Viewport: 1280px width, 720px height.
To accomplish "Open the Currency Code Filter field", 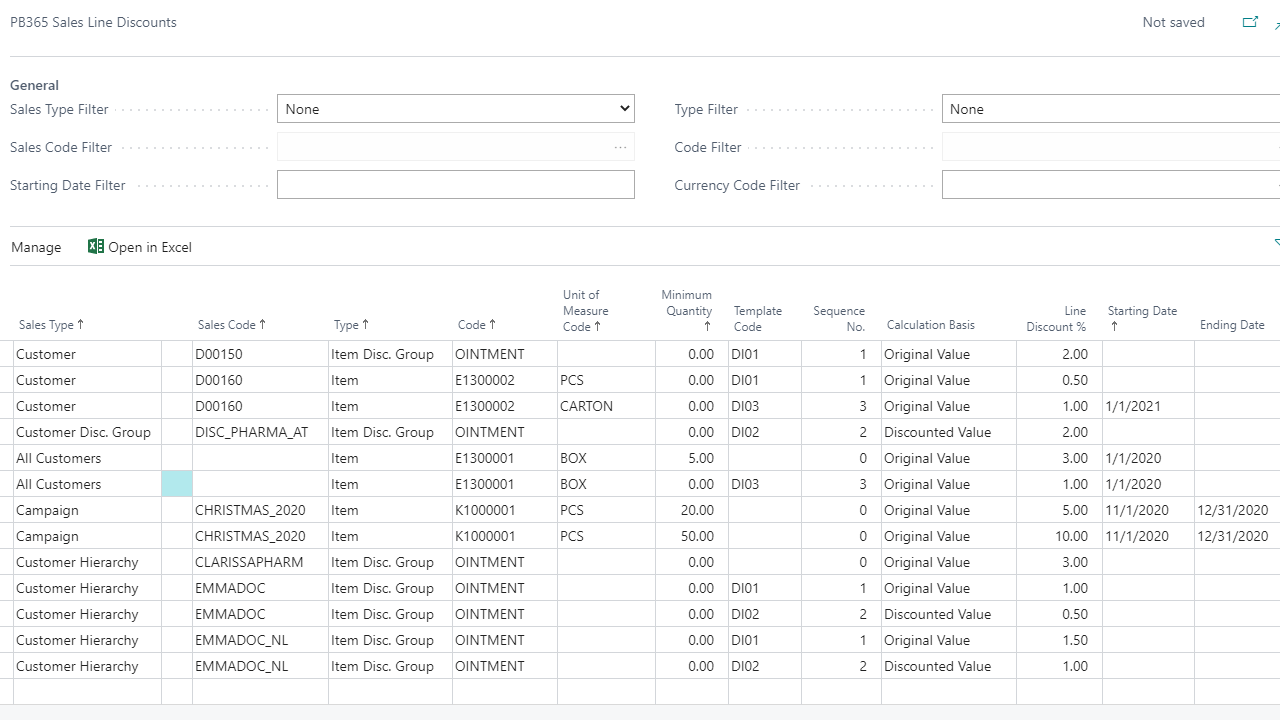I will pos(1110,185).
